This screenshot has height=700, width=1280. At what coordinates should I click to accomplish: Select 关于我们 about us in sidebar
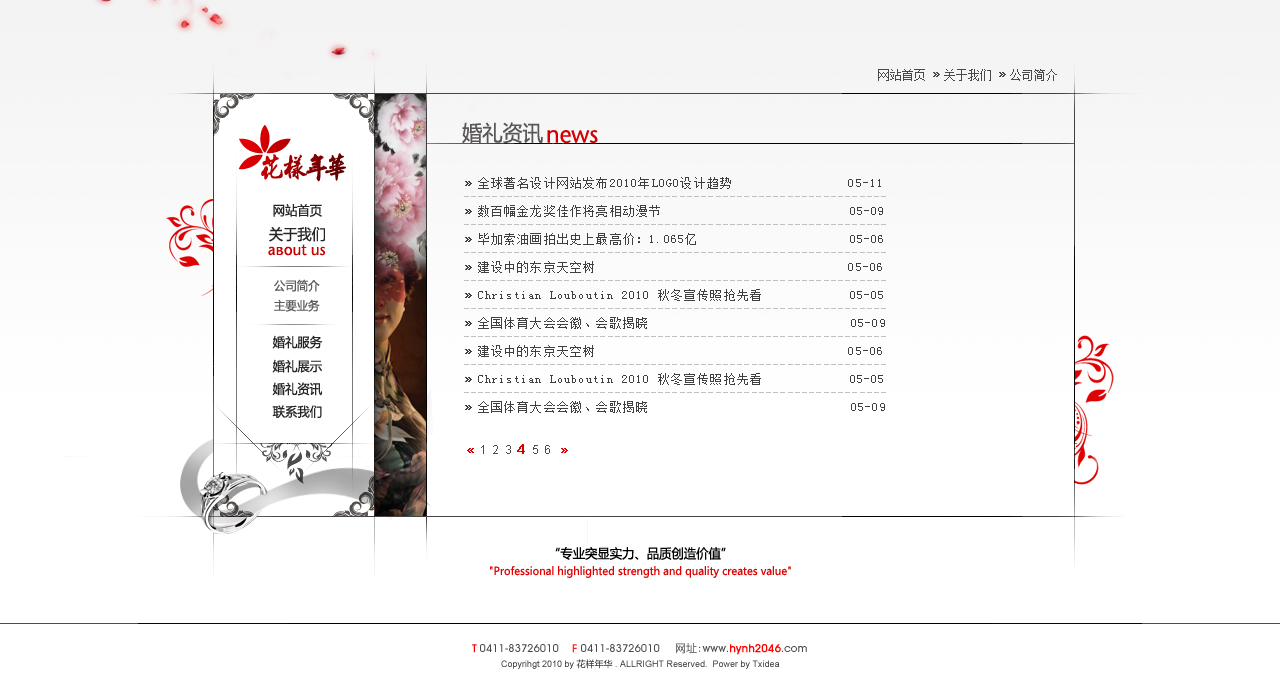(297, 241)
